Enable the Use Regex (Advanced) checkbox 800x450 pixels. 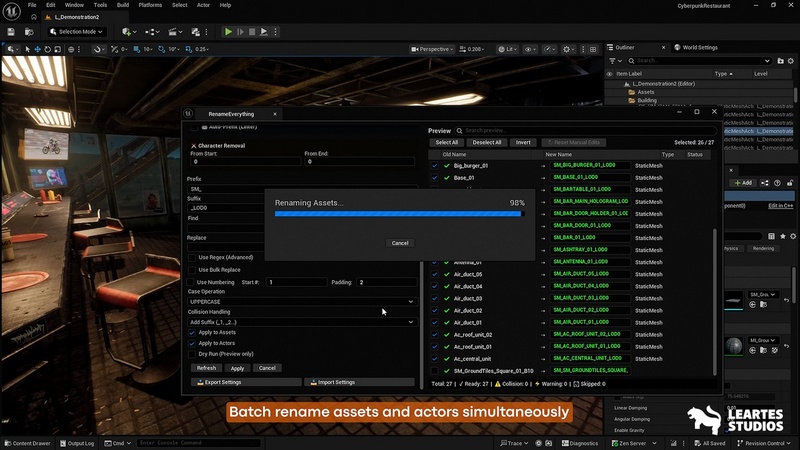(x=192, y=257)
